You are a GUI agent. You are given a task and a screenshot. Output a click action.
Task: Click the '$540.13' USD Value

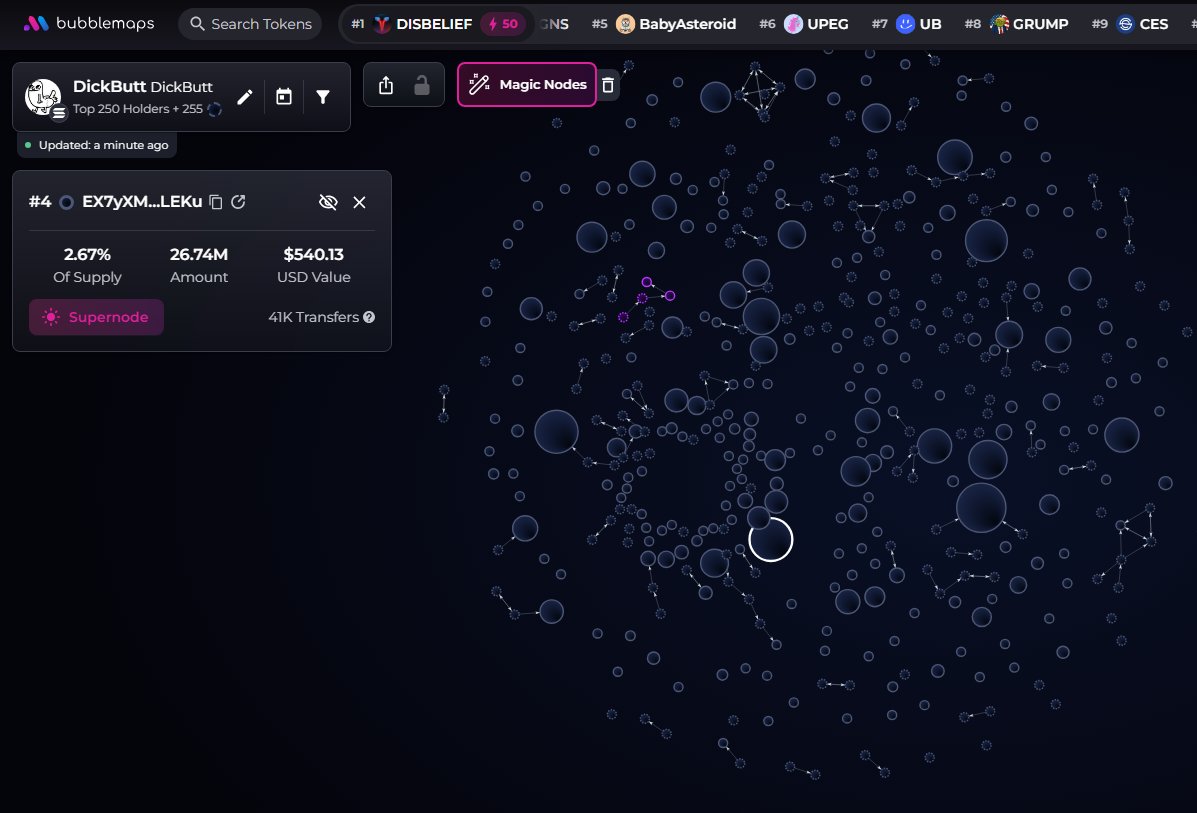(314, 254)
